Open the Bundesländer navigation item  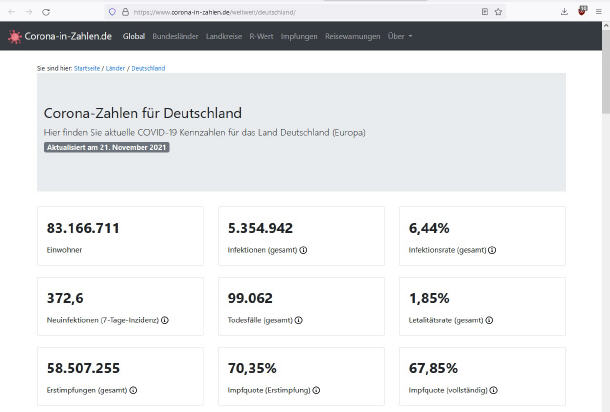(x=175, y=36)
